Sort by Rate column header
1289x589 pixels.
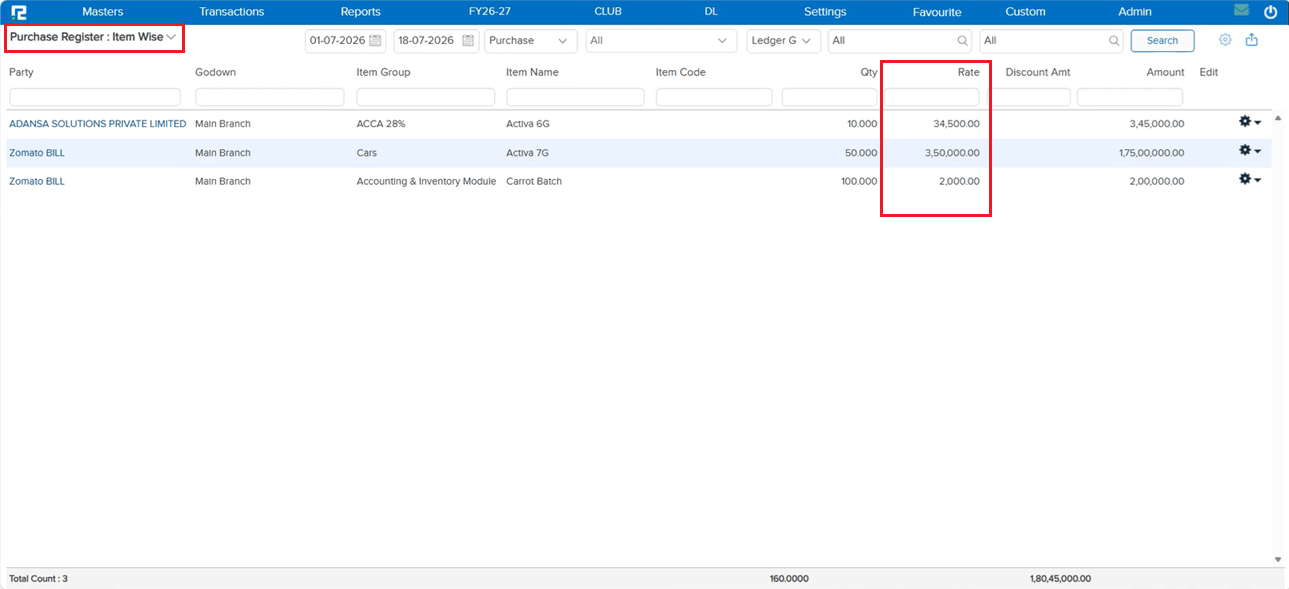click(968, 72)
